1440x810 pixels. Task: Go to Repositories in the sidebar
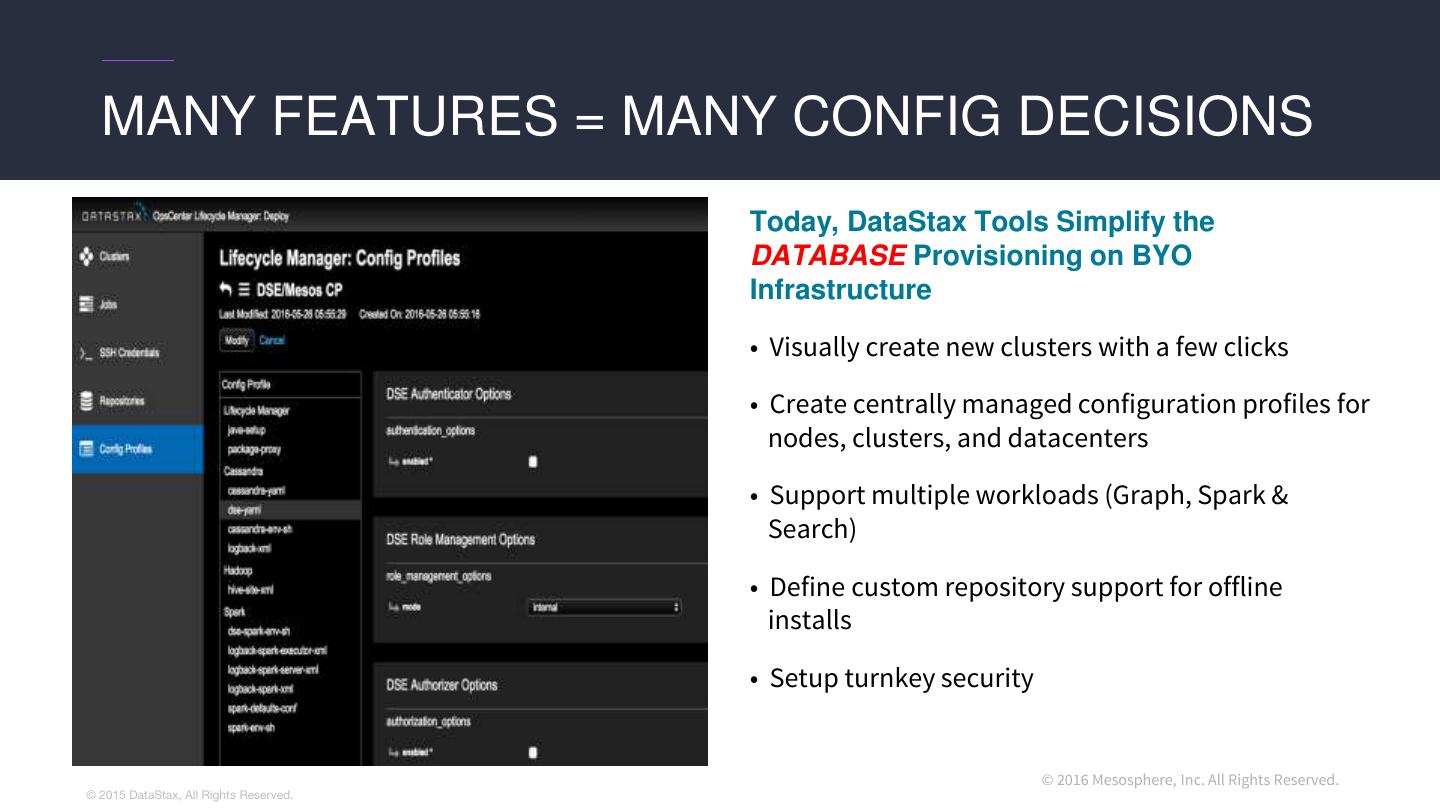122,401
